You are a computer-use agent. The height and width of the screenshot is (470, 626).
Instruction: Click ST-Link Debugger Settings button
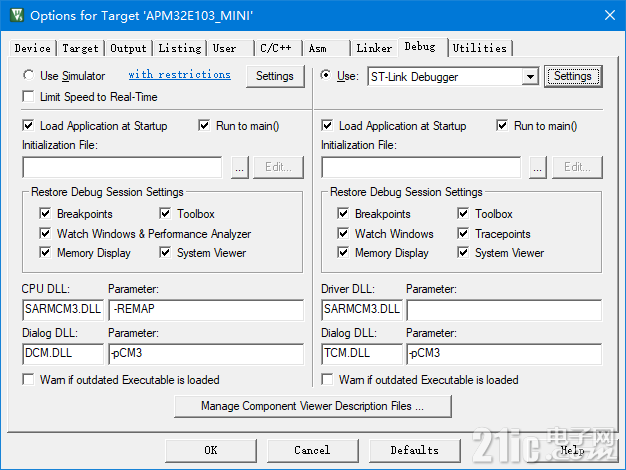point(573,76)
